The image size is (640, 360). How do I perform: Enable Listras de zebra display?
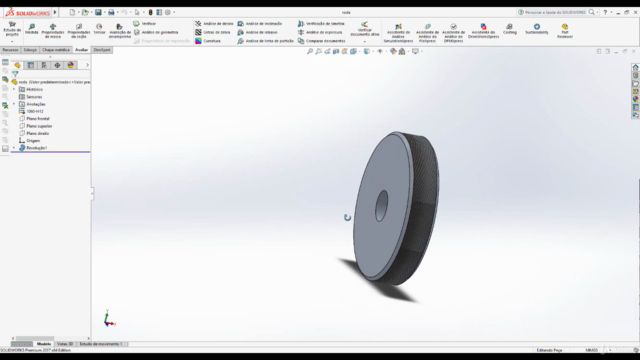click(x=213, y=32)
